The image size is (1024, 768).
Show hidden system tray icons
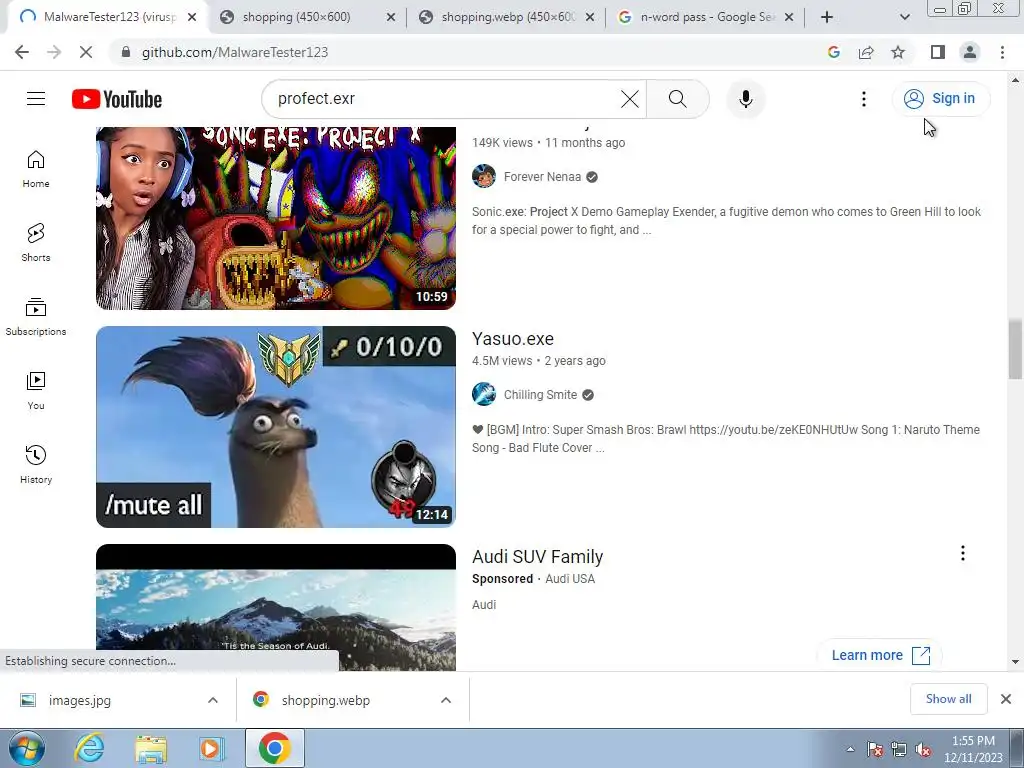850,750
